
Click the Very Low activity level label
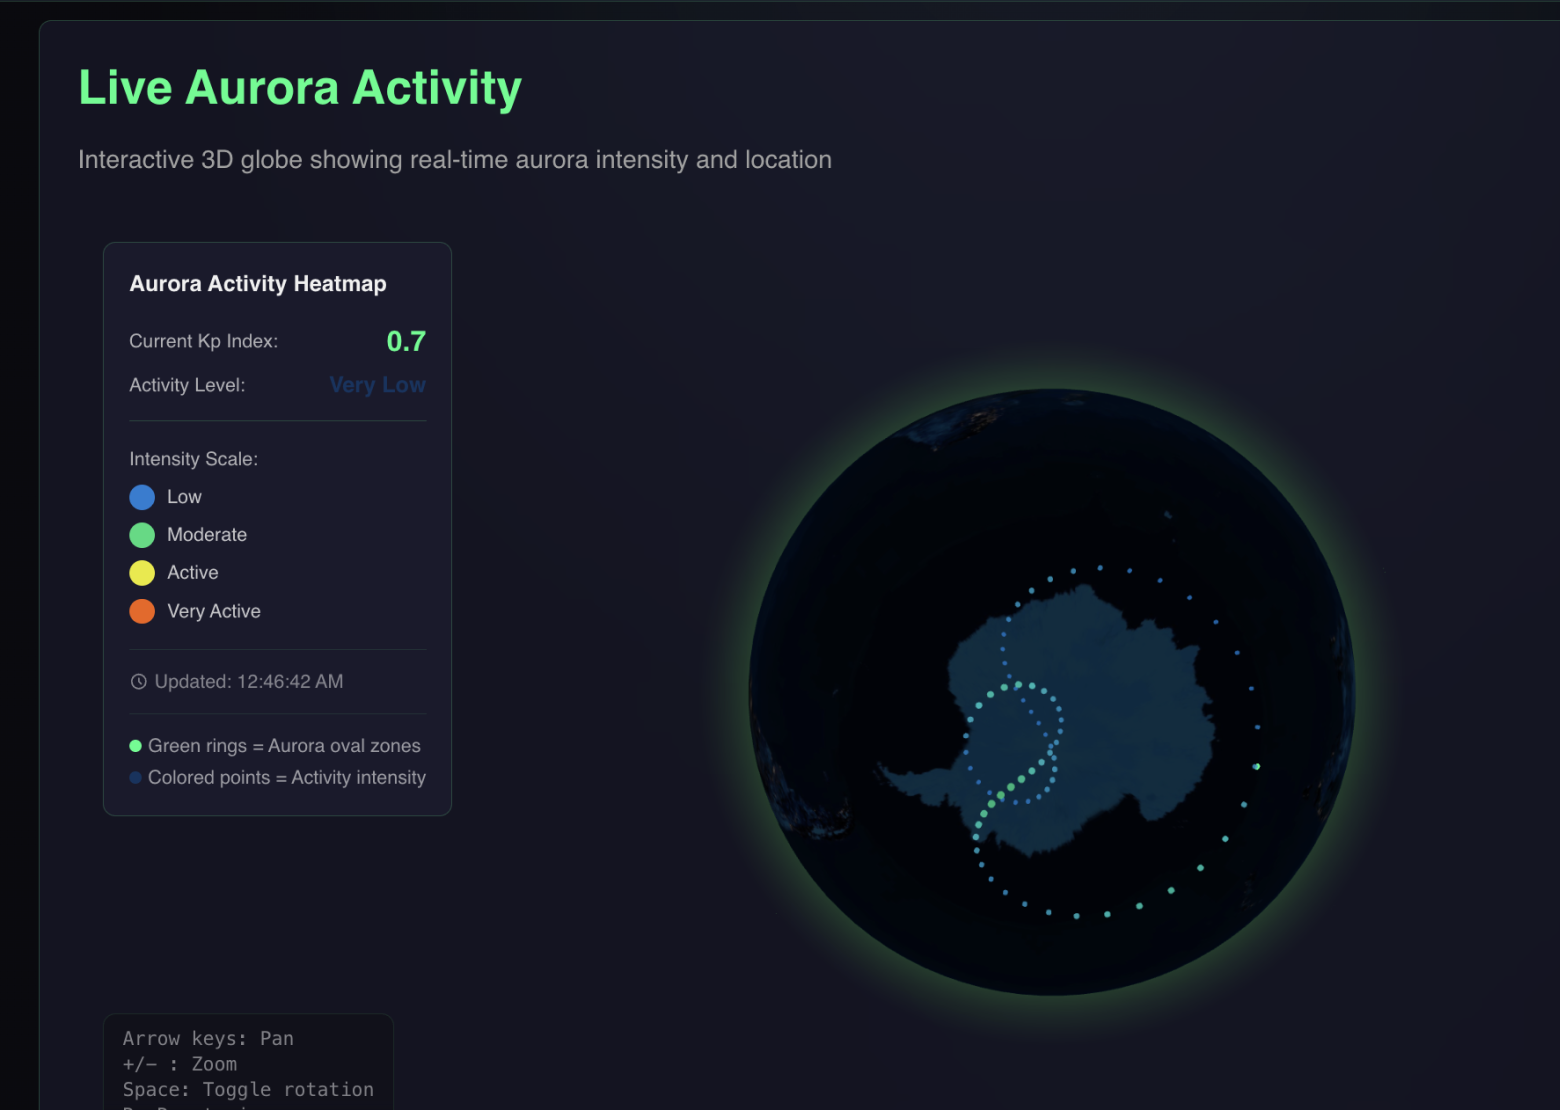(x=377, y=384)
